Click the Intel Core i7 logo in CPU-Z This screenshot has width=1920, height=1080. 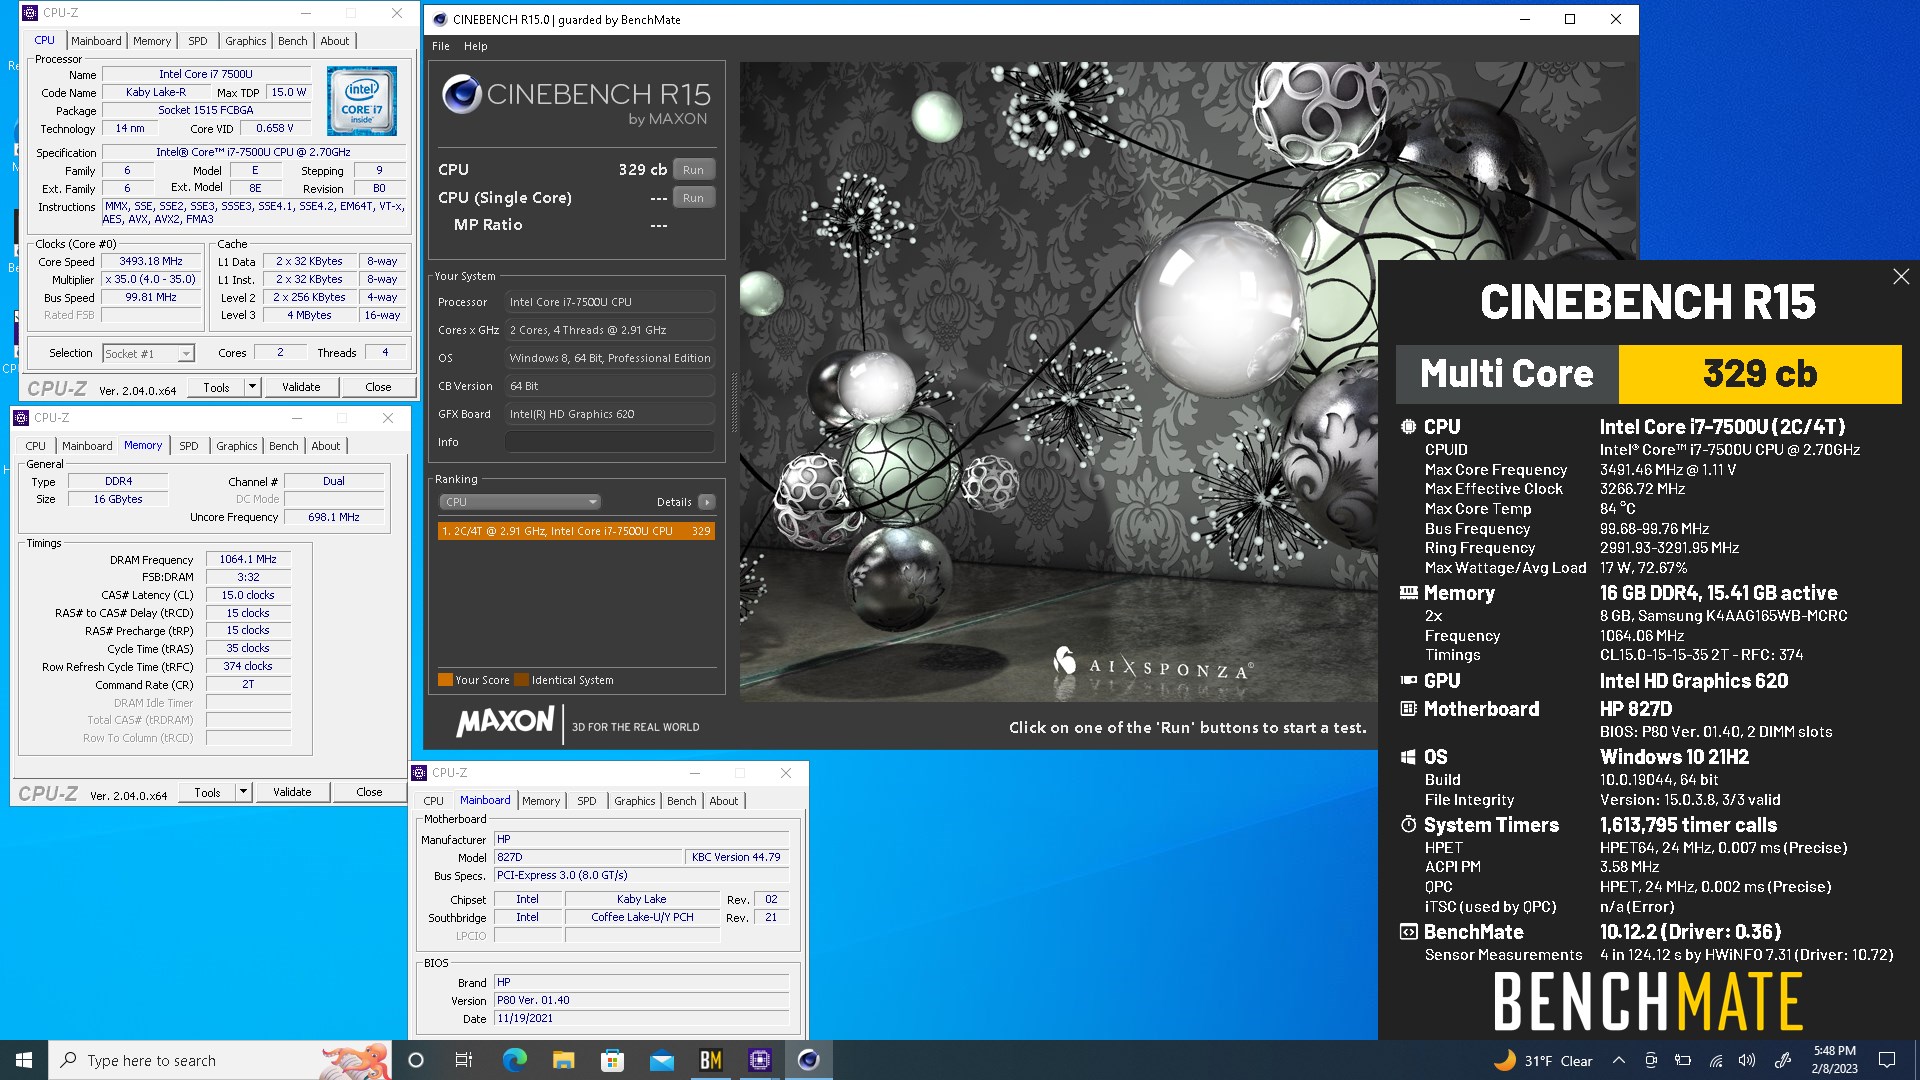[362, 101]
